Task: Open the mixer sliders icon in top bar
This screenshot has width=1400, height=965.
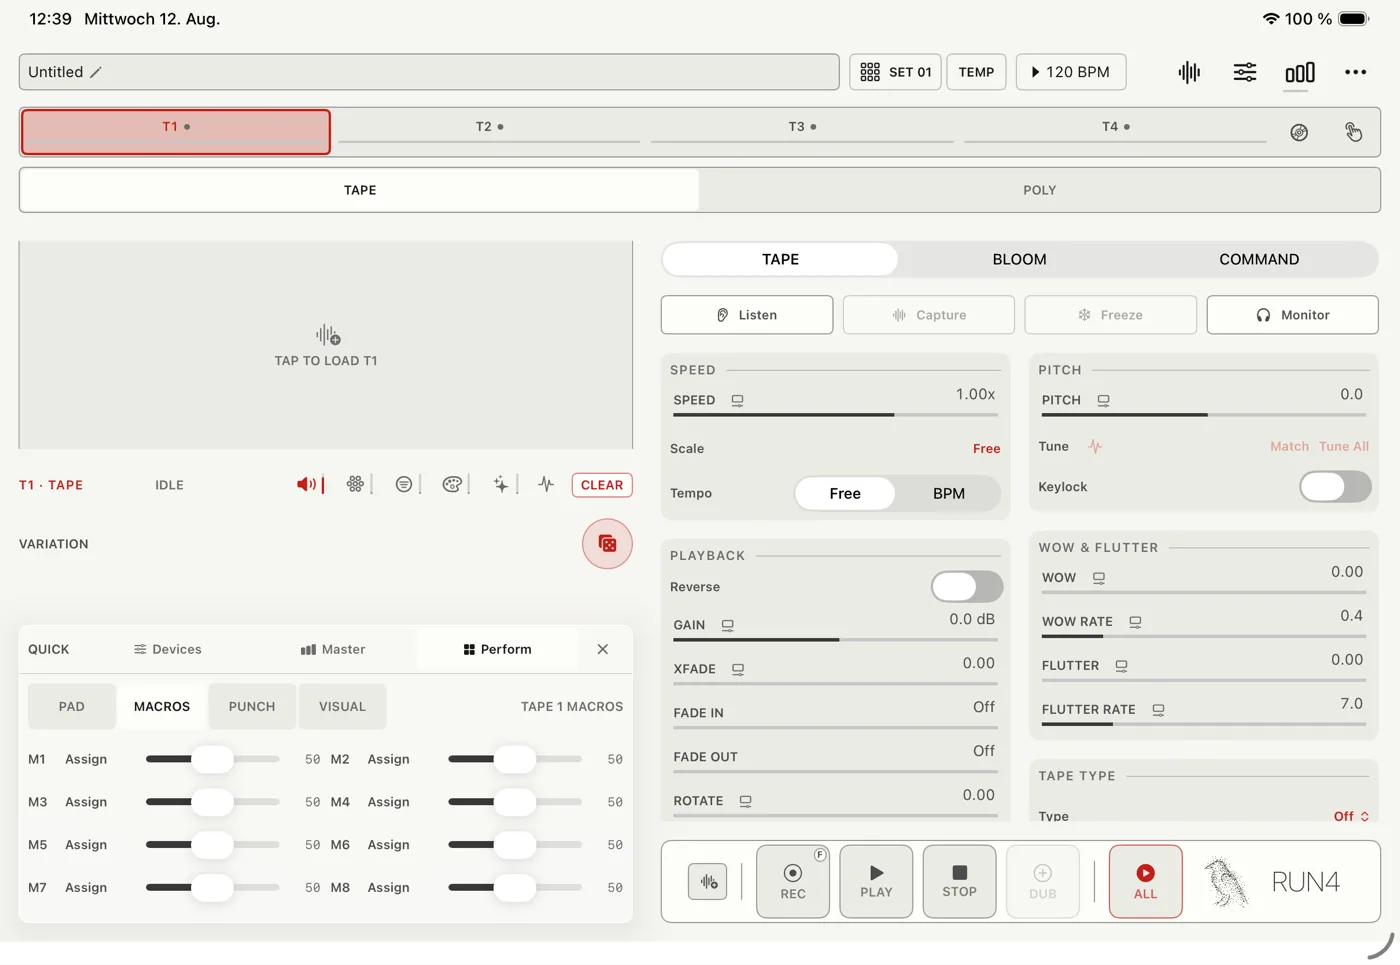Action: [1245, 72]
